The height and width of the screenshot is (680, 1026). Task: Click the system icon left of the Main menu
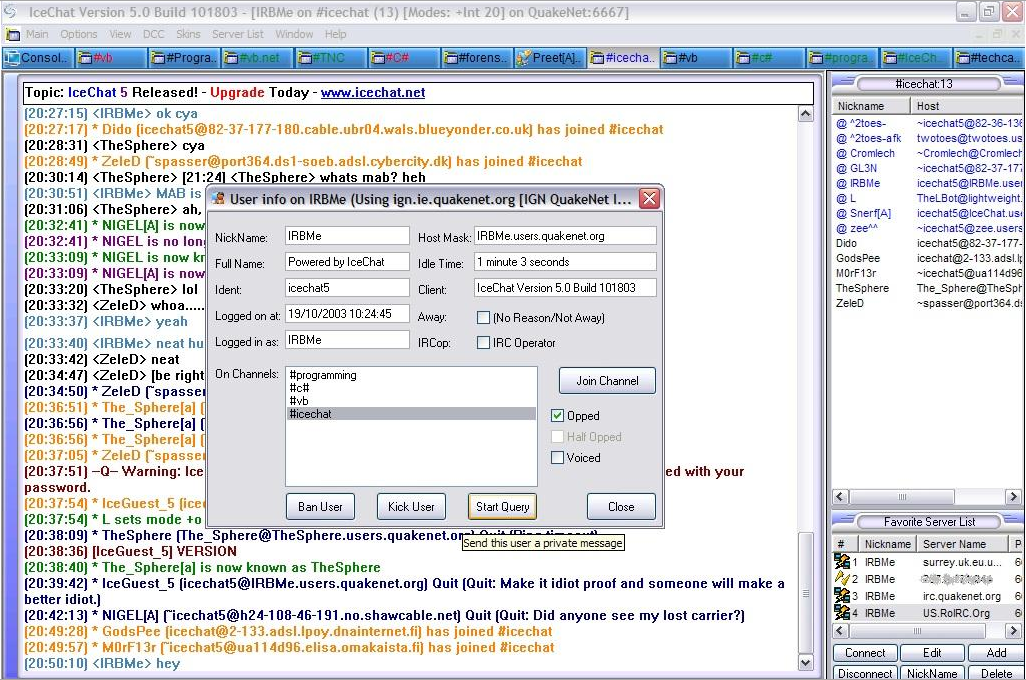[12, 34]
